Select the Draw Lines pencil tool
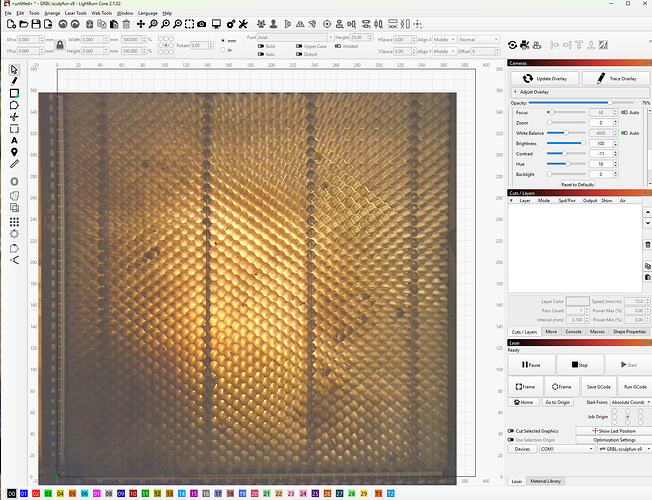 14,81
